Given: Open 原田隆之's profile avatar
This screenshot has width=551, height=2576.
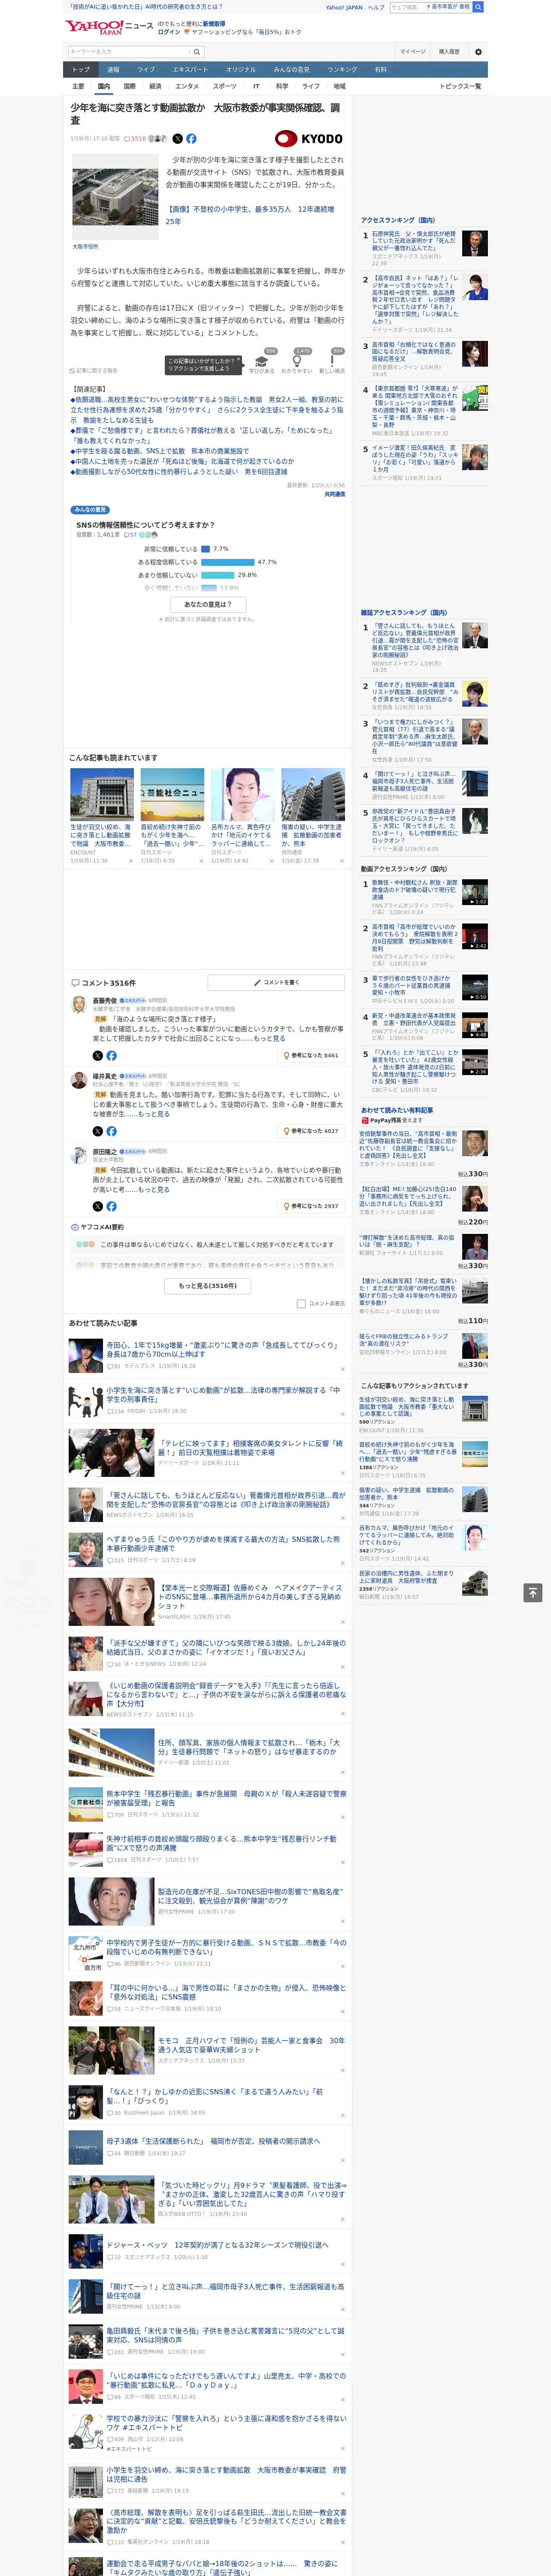Looking at the screenshot, I should click(78, 1156).
